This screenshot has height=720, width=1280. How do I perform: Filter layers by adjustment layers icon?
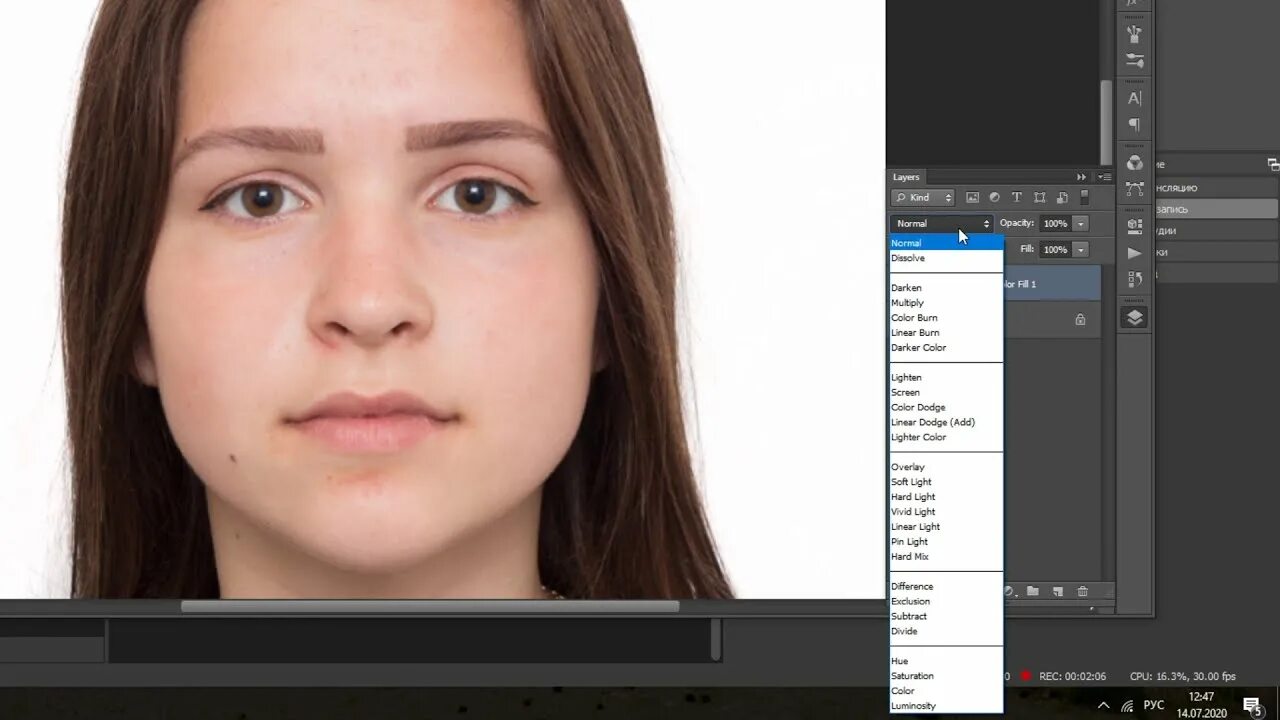point(994,198)
